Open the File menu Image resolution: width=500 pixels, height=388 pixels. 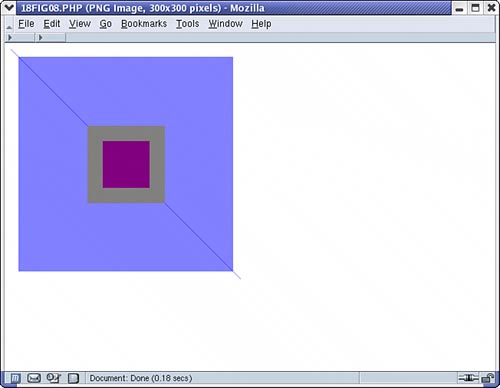pos(26,24)
